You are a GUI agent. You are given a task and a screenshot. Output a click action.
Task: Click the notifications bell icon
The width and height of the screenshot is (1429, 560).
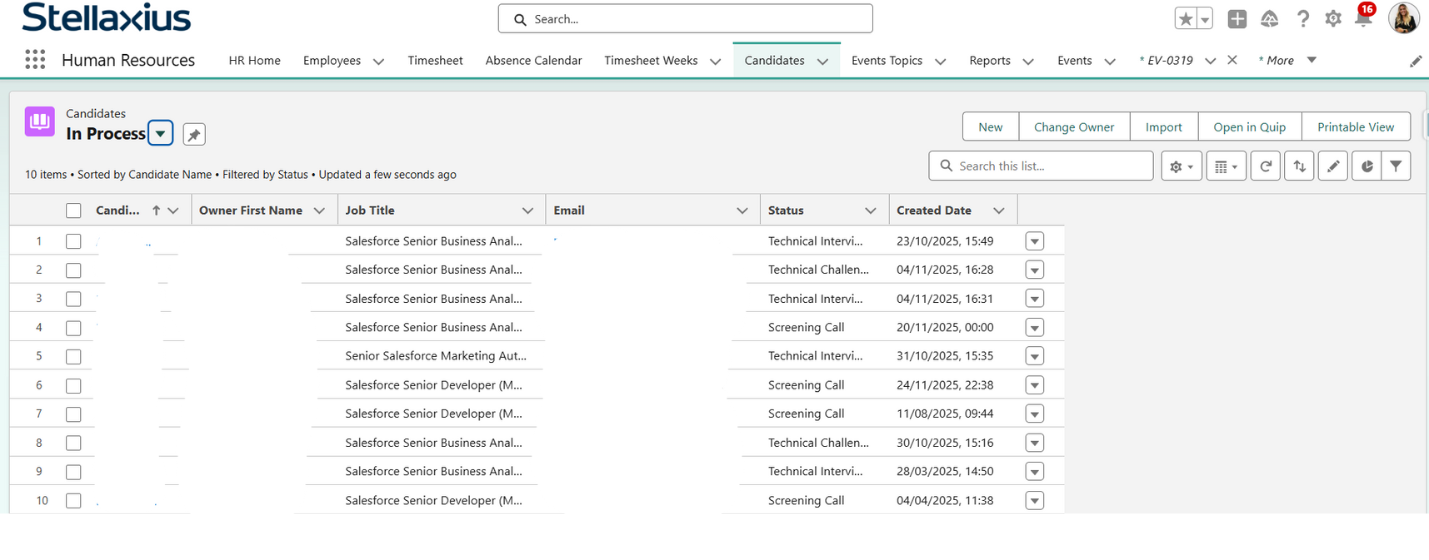[1363, 19]
